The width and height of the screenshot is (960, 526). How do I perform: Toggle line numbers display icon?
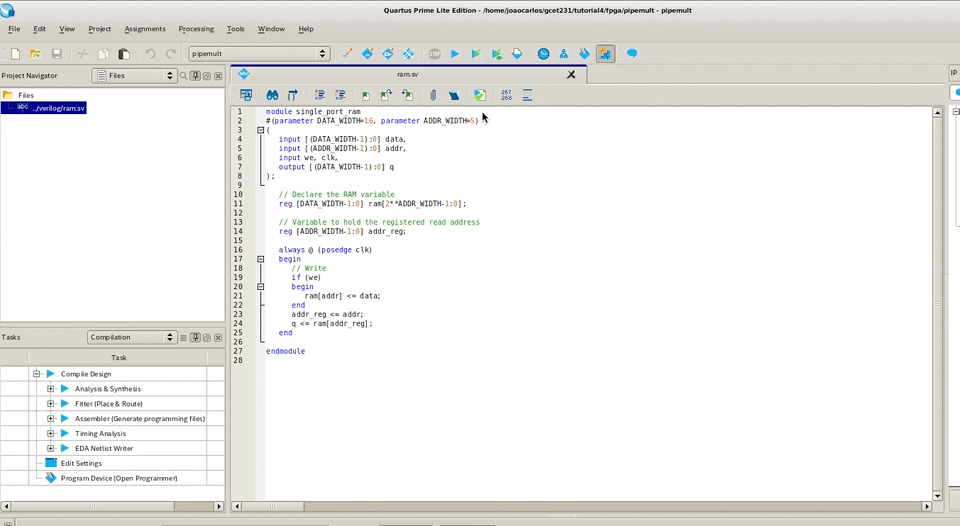tap(506, 95)
